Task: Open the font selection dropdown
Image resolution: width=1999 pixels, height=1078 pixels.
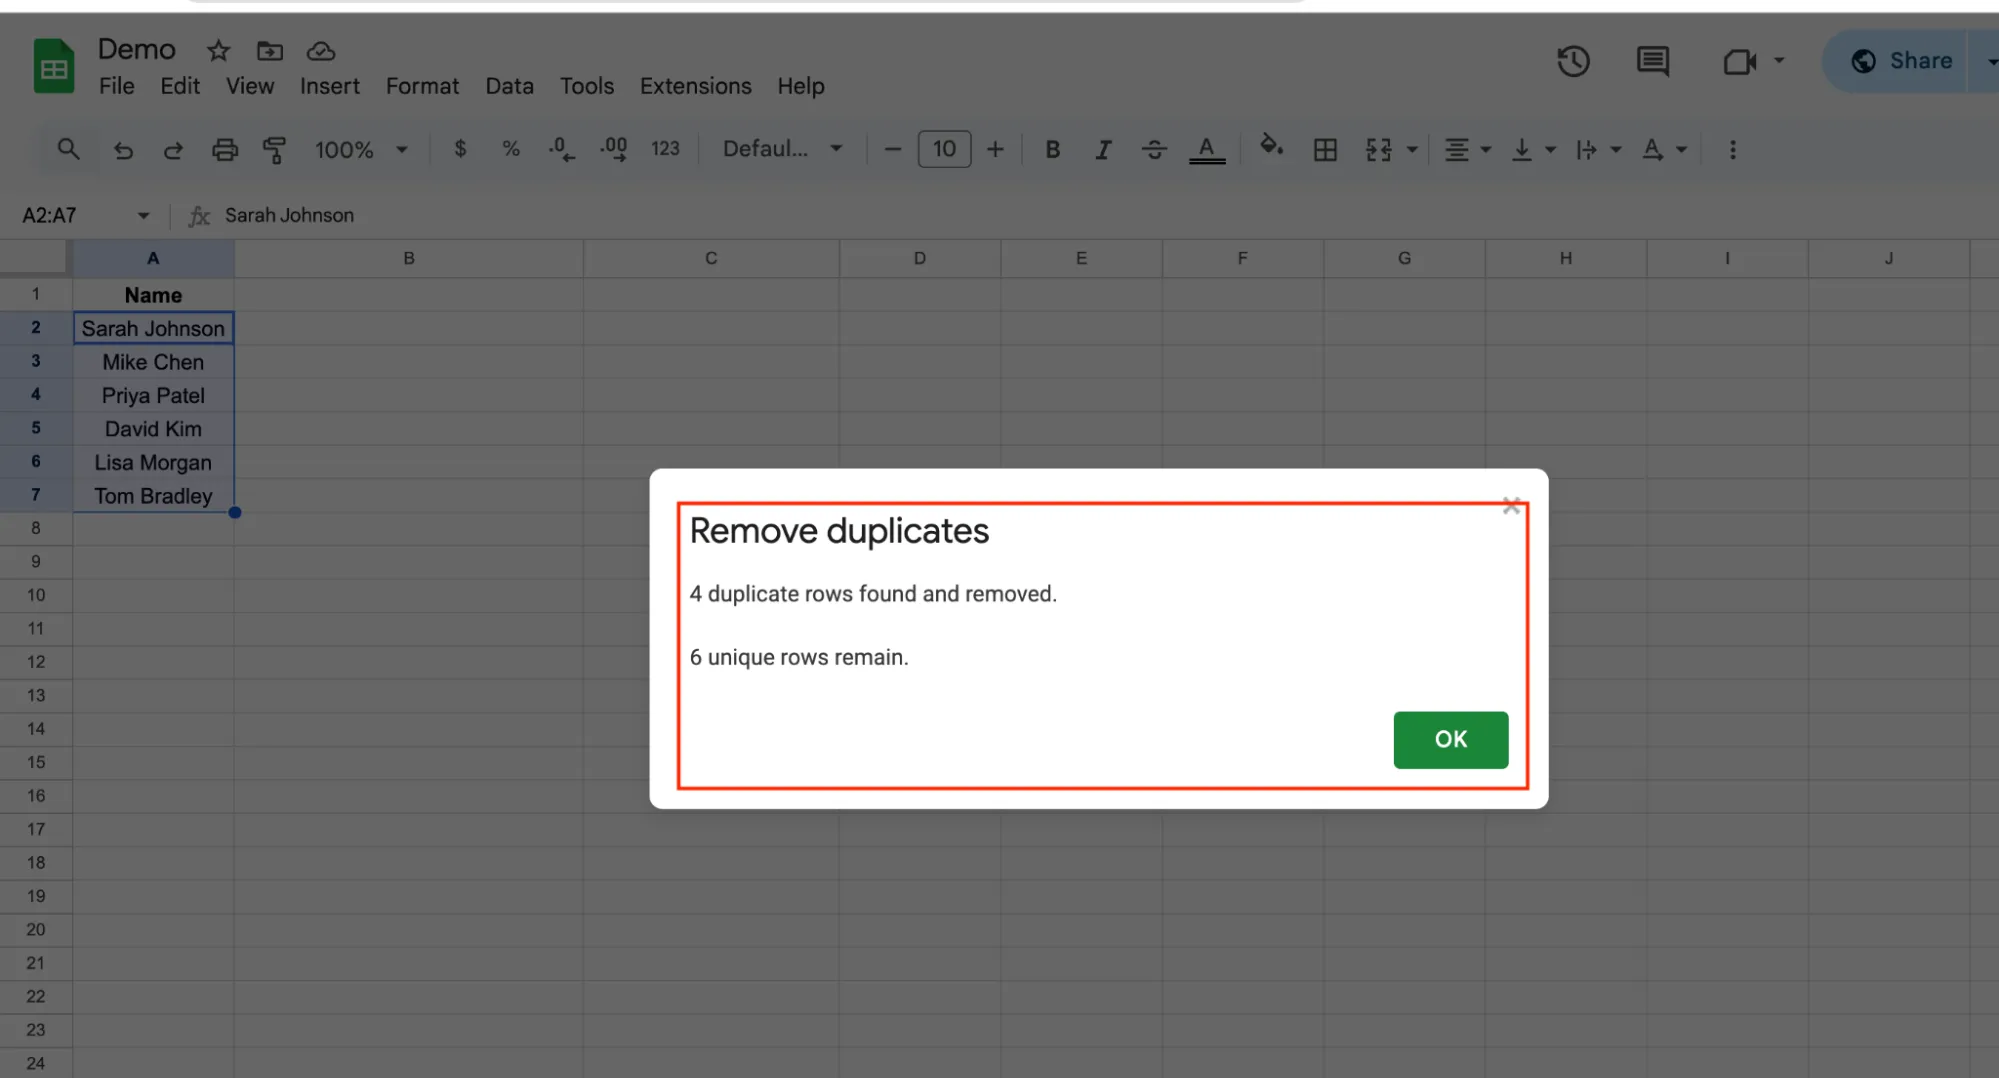Action: [x=782, y=149]
